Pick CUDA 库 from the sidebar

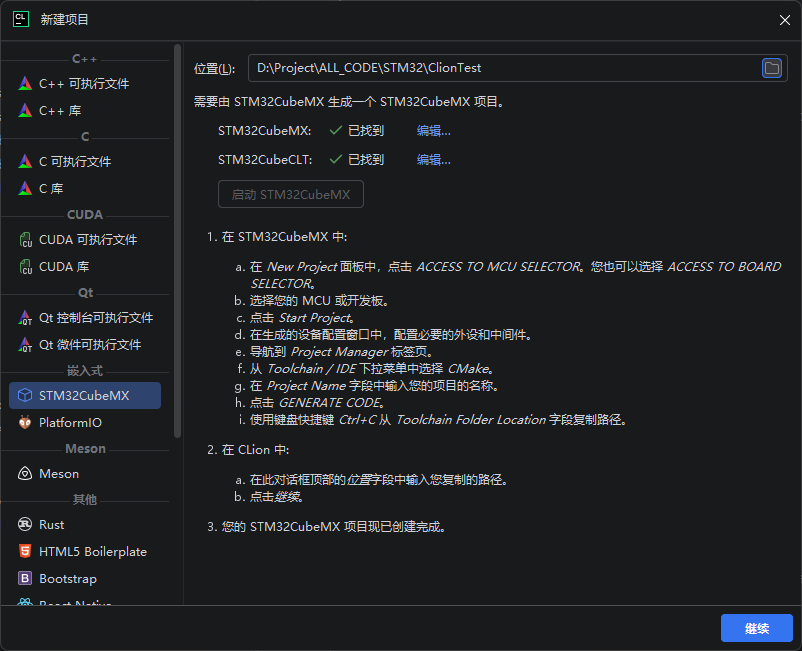[x=64, y=267]
